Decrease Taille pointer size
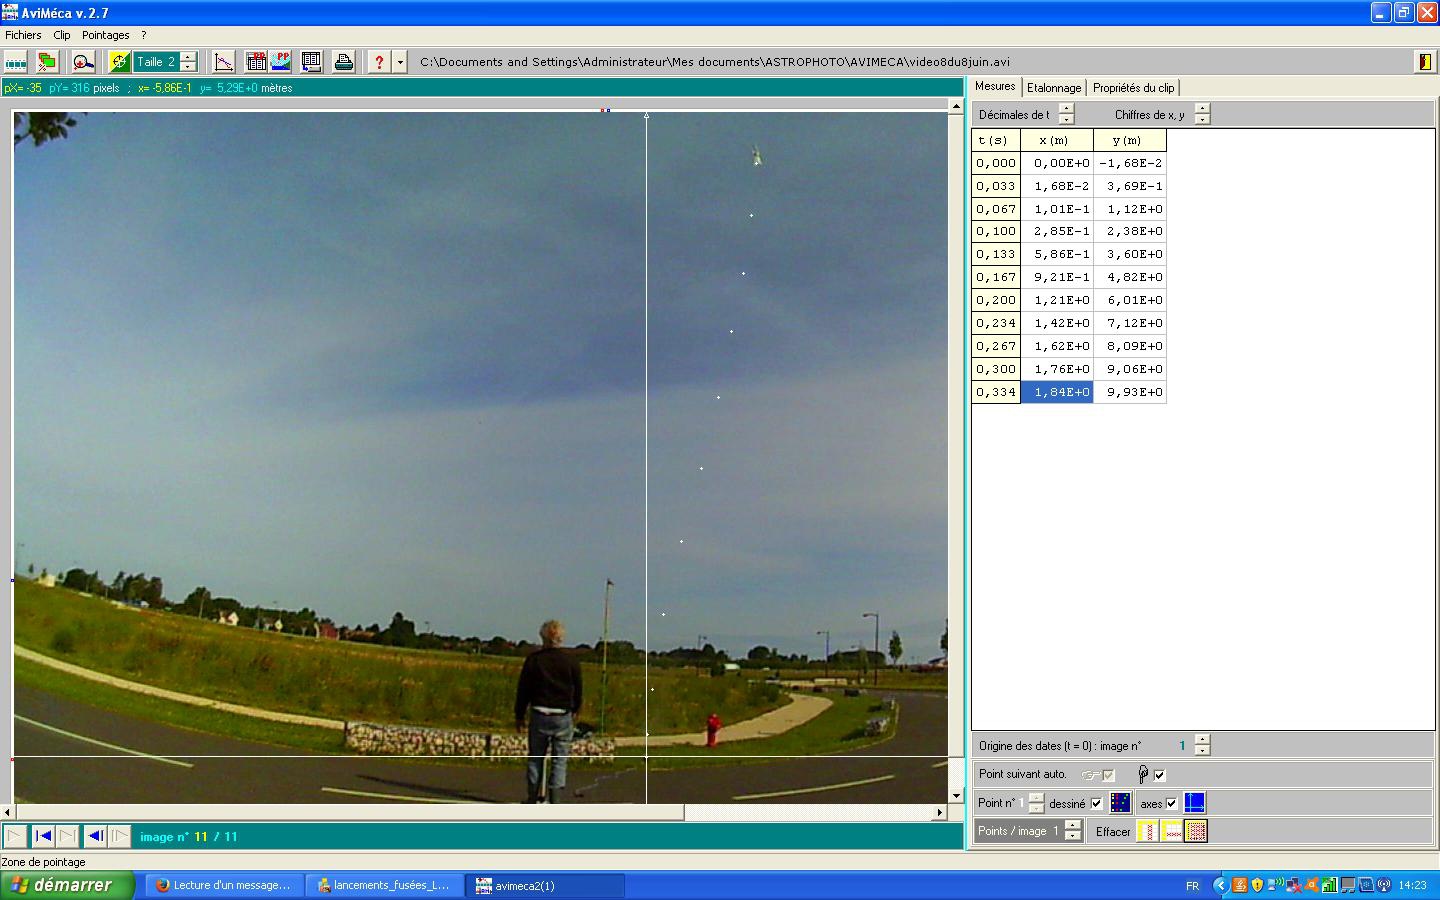1440x900 pixels. [188, 67]
